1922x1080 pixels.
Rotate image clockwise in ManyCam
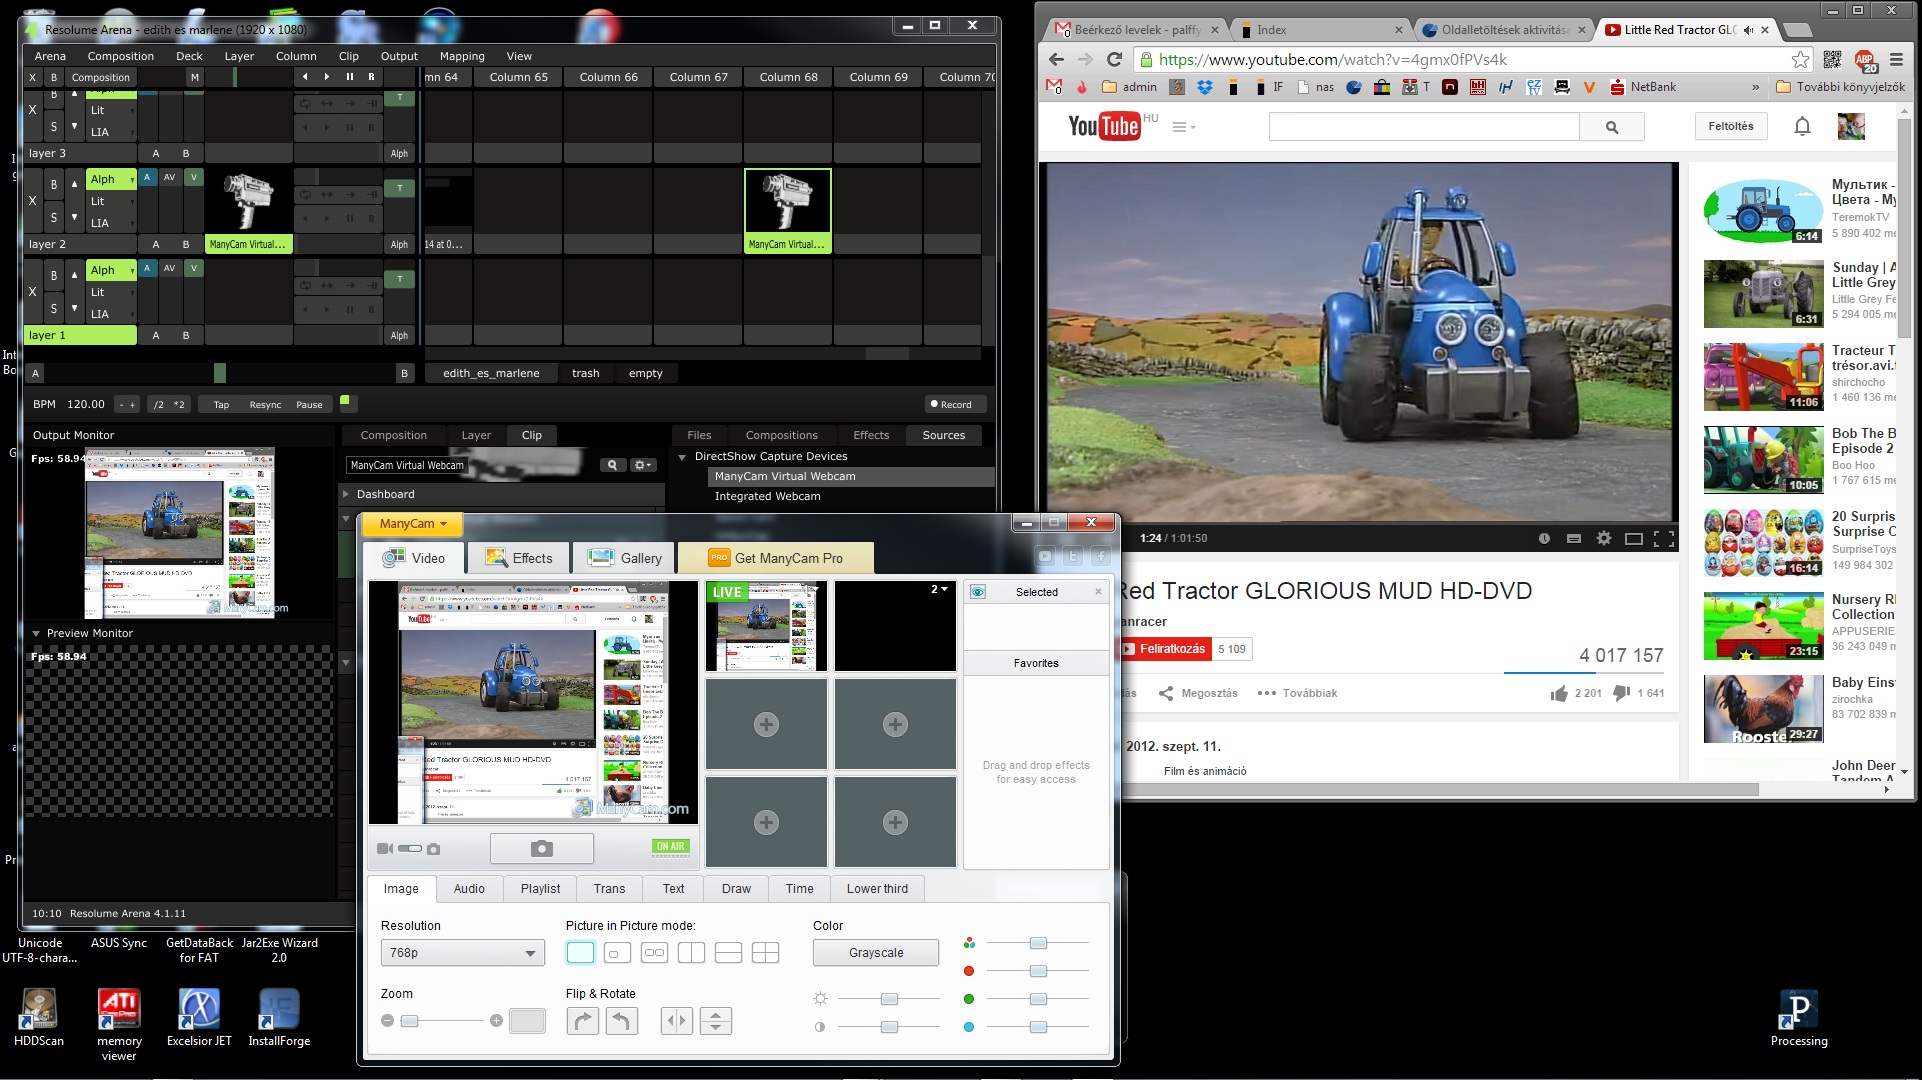[582, 1021]
